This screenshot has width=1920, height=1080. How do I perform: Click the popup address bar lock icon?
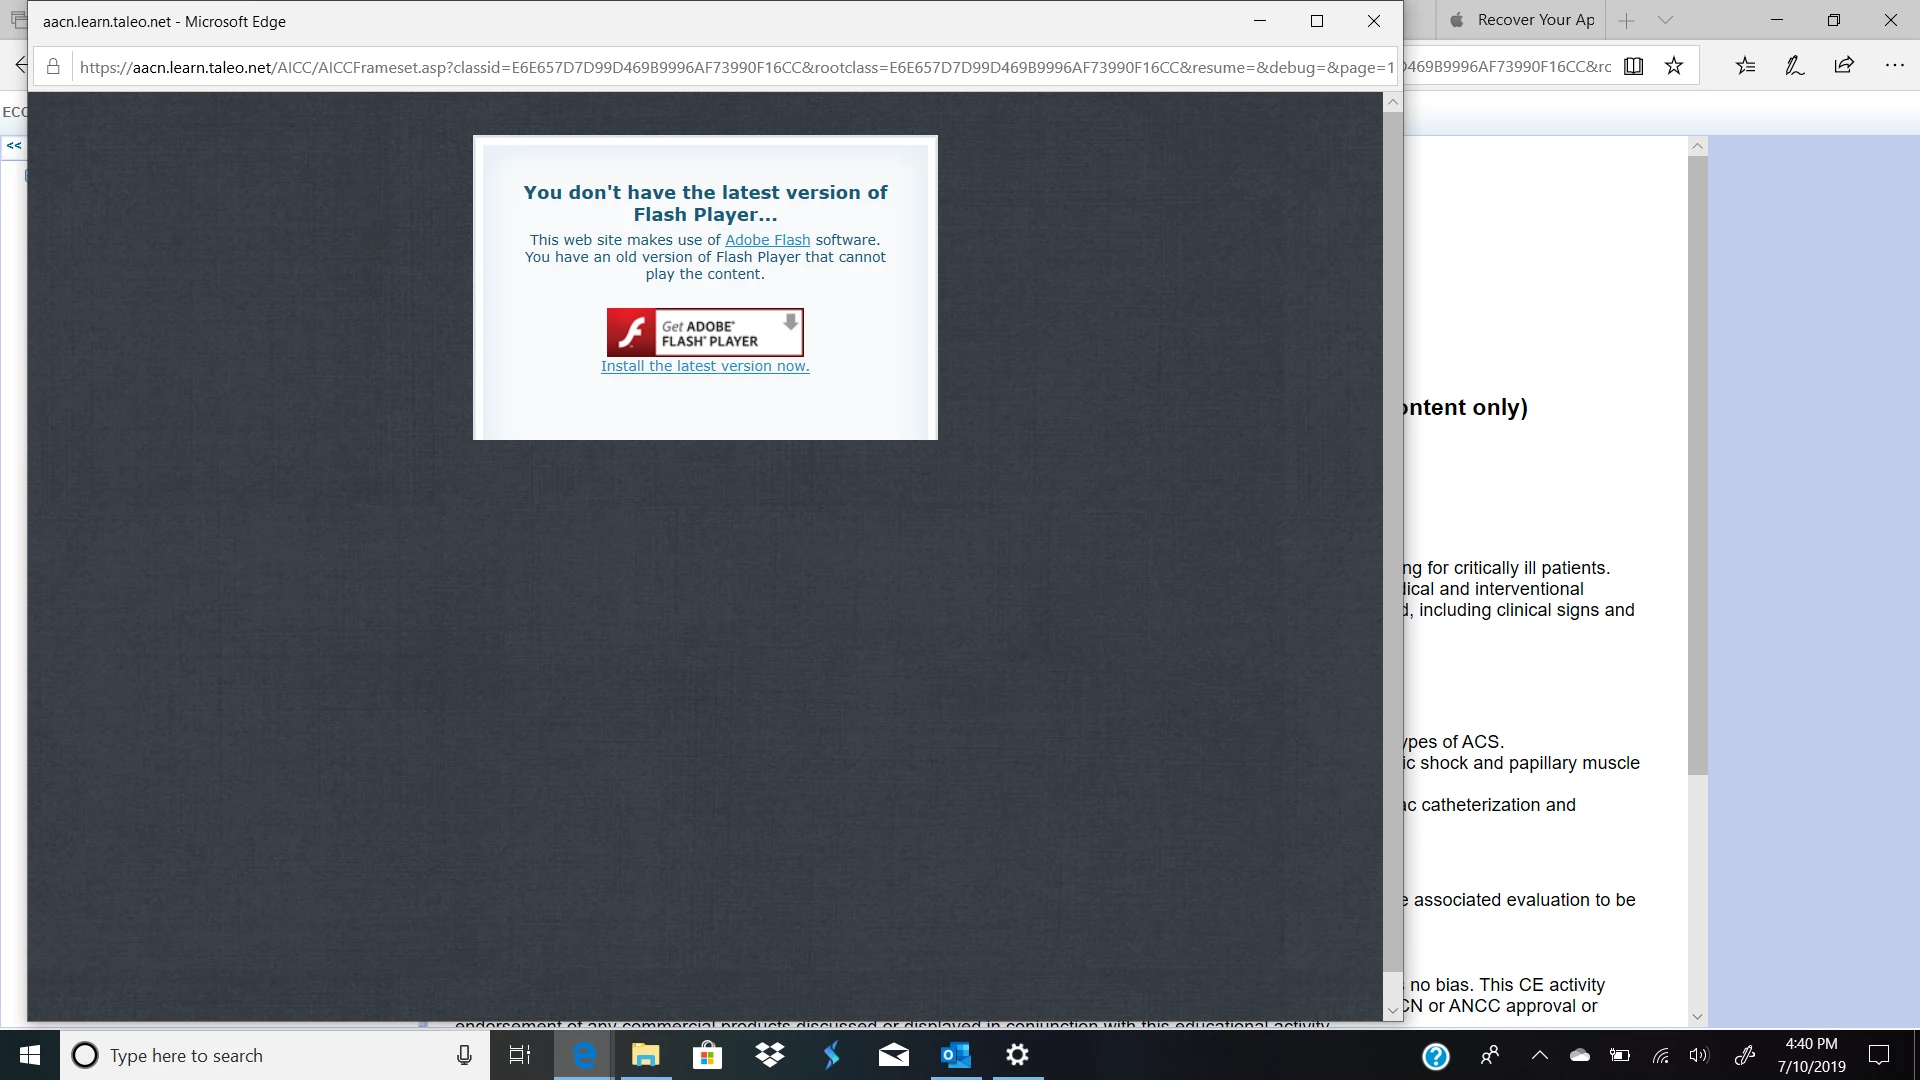coord(54,67)
